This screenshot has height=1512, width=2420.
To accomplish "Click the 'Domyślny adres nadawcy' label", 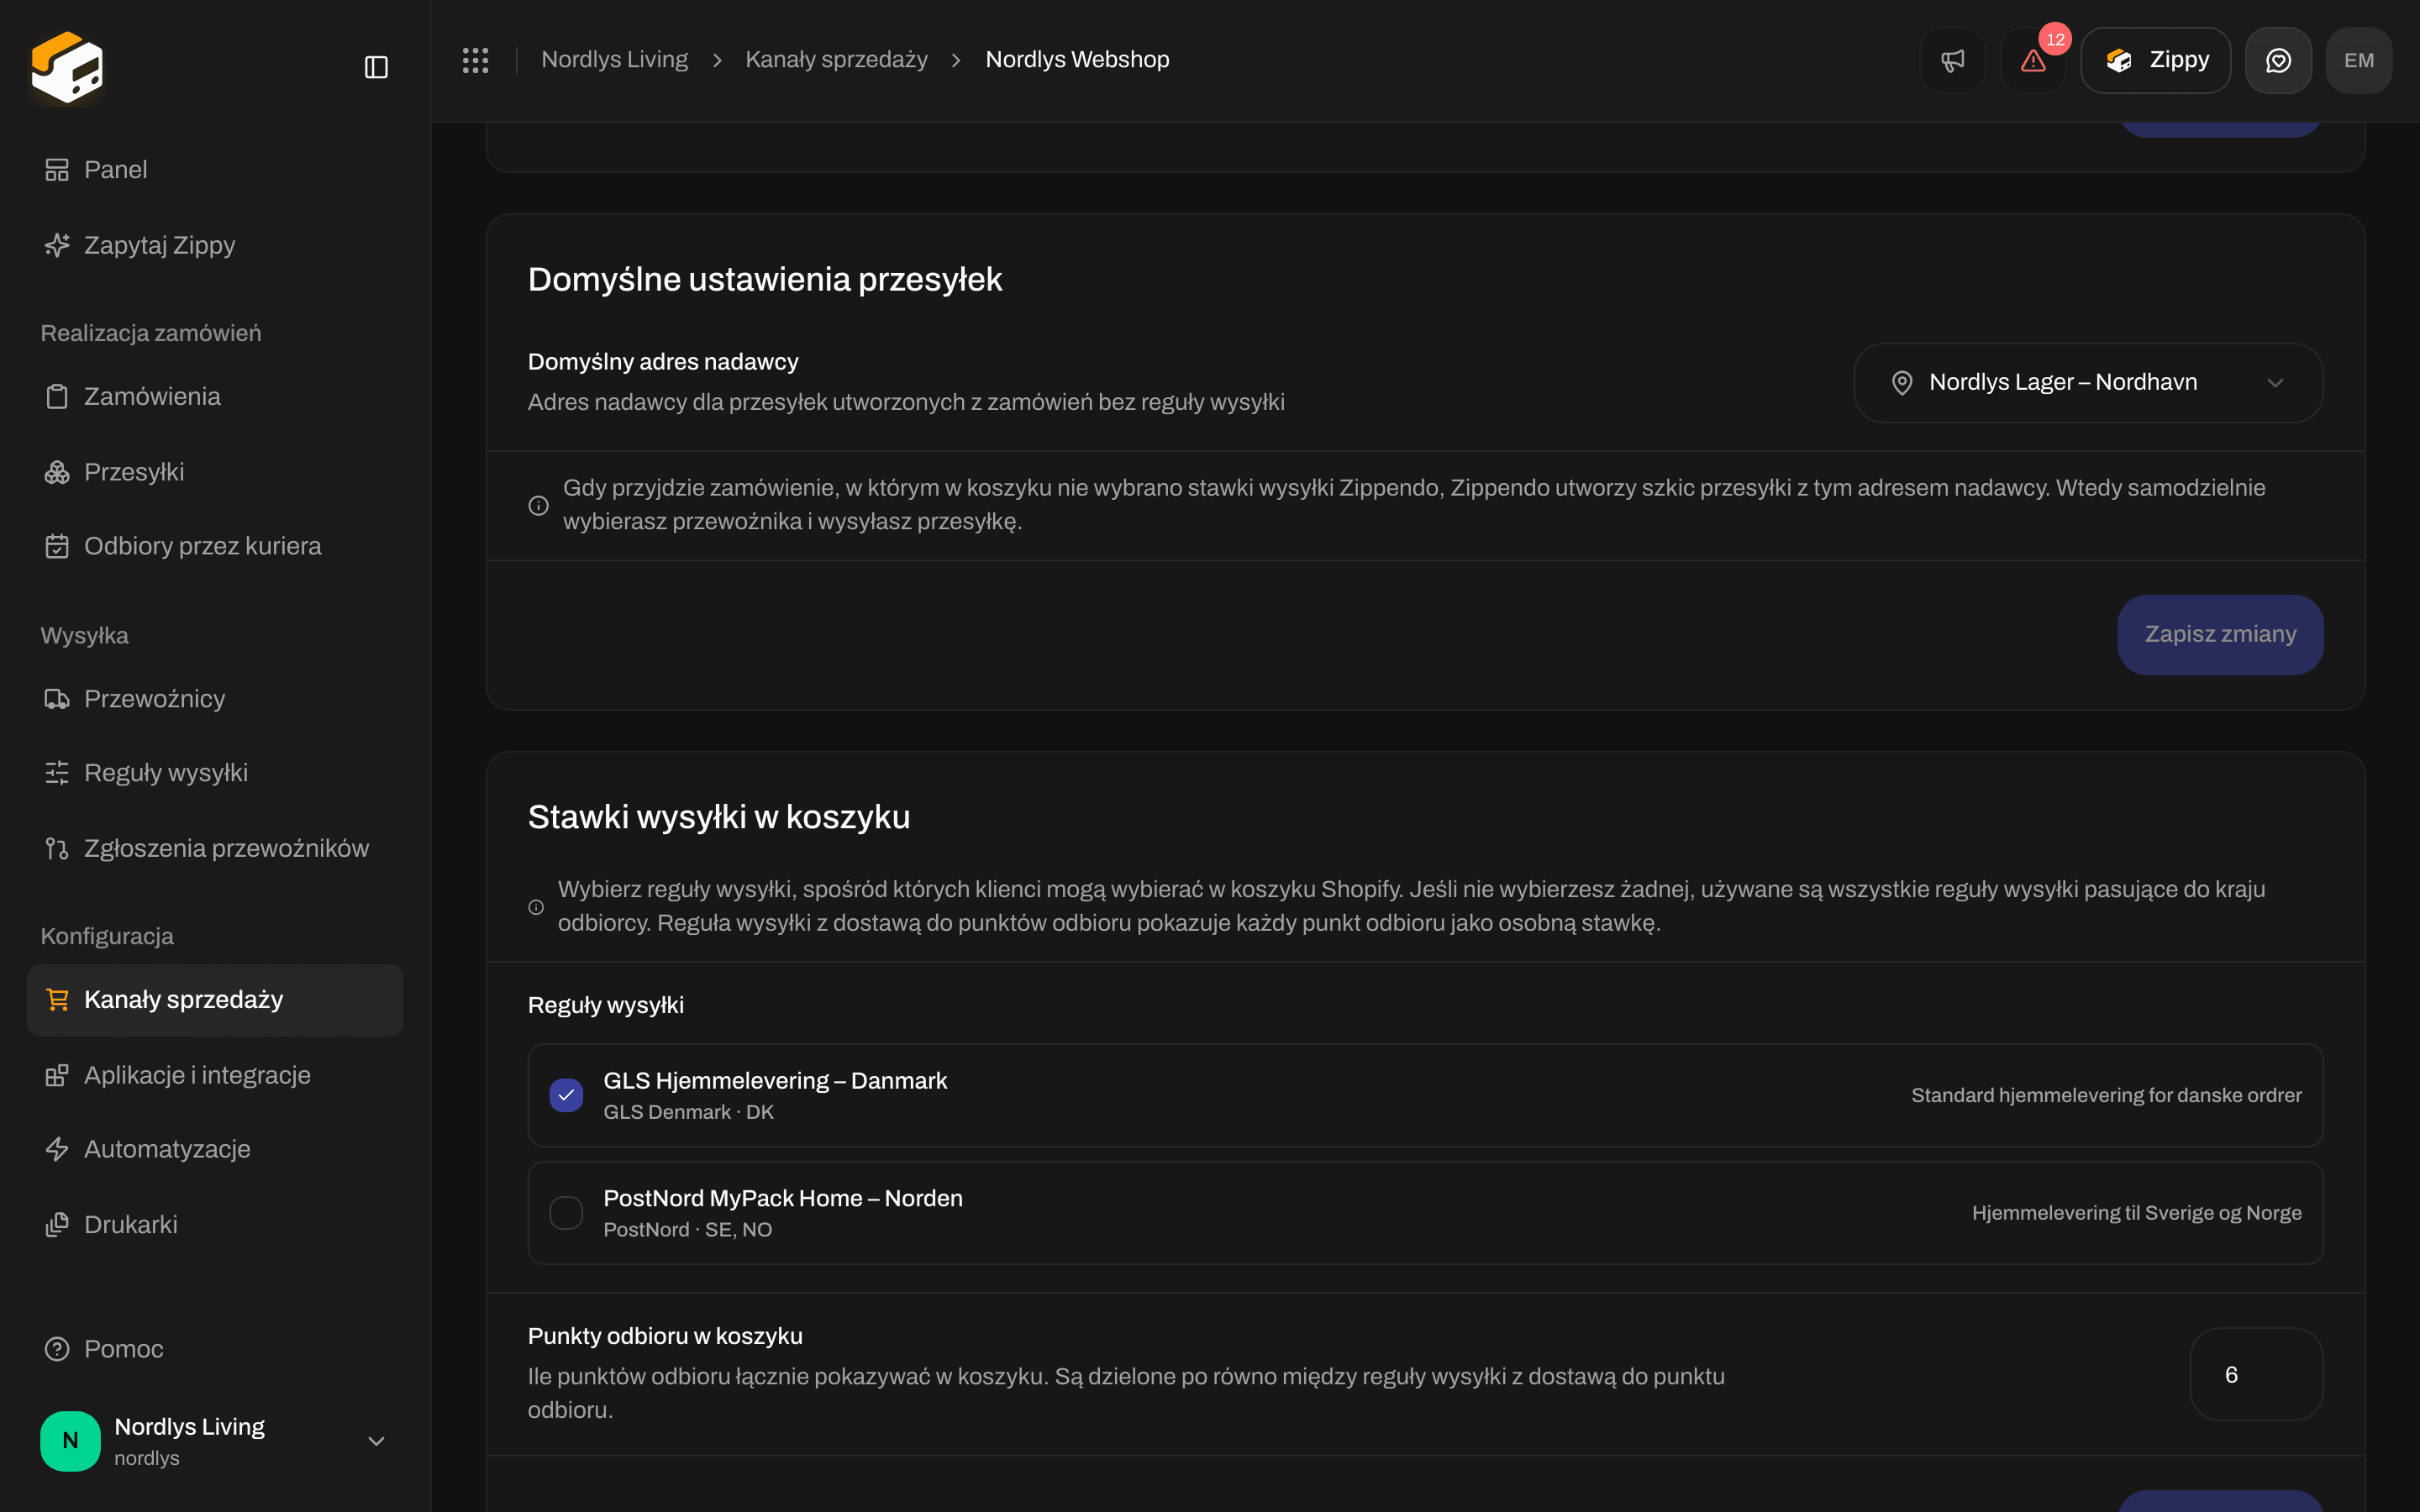I will (663, 362).
